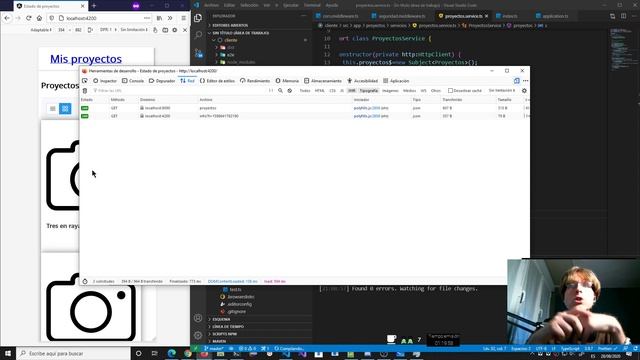Filter network requests by Tipografía

(369, 91)
